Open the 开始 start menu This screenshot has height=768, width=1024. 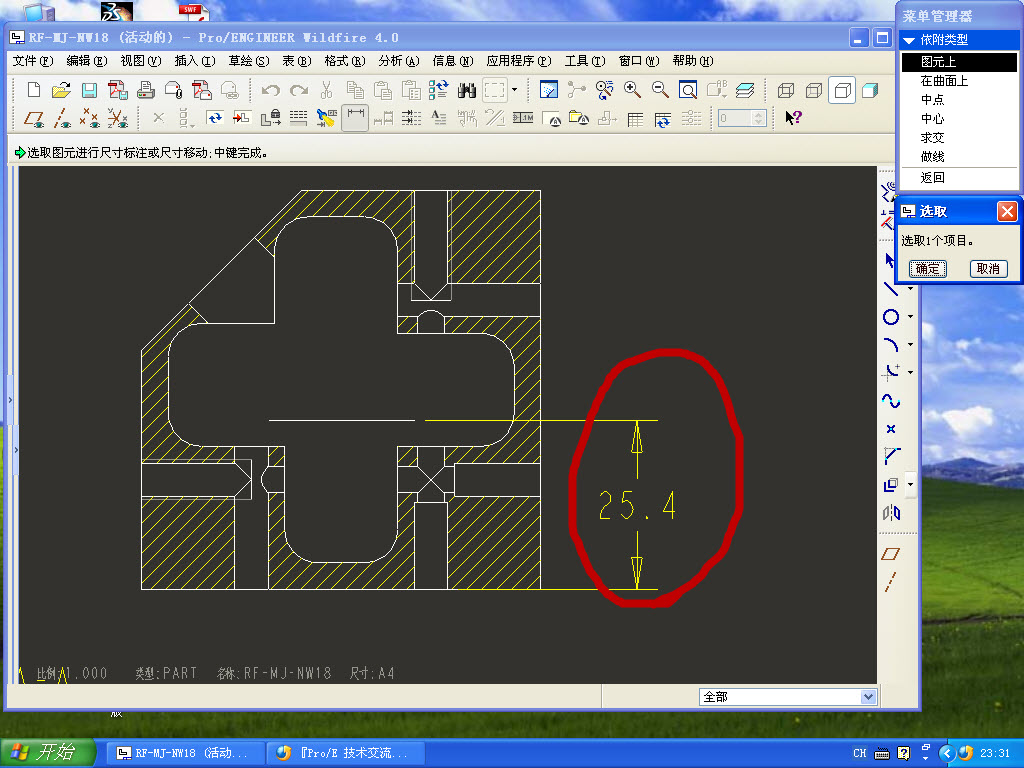point(48,752)
